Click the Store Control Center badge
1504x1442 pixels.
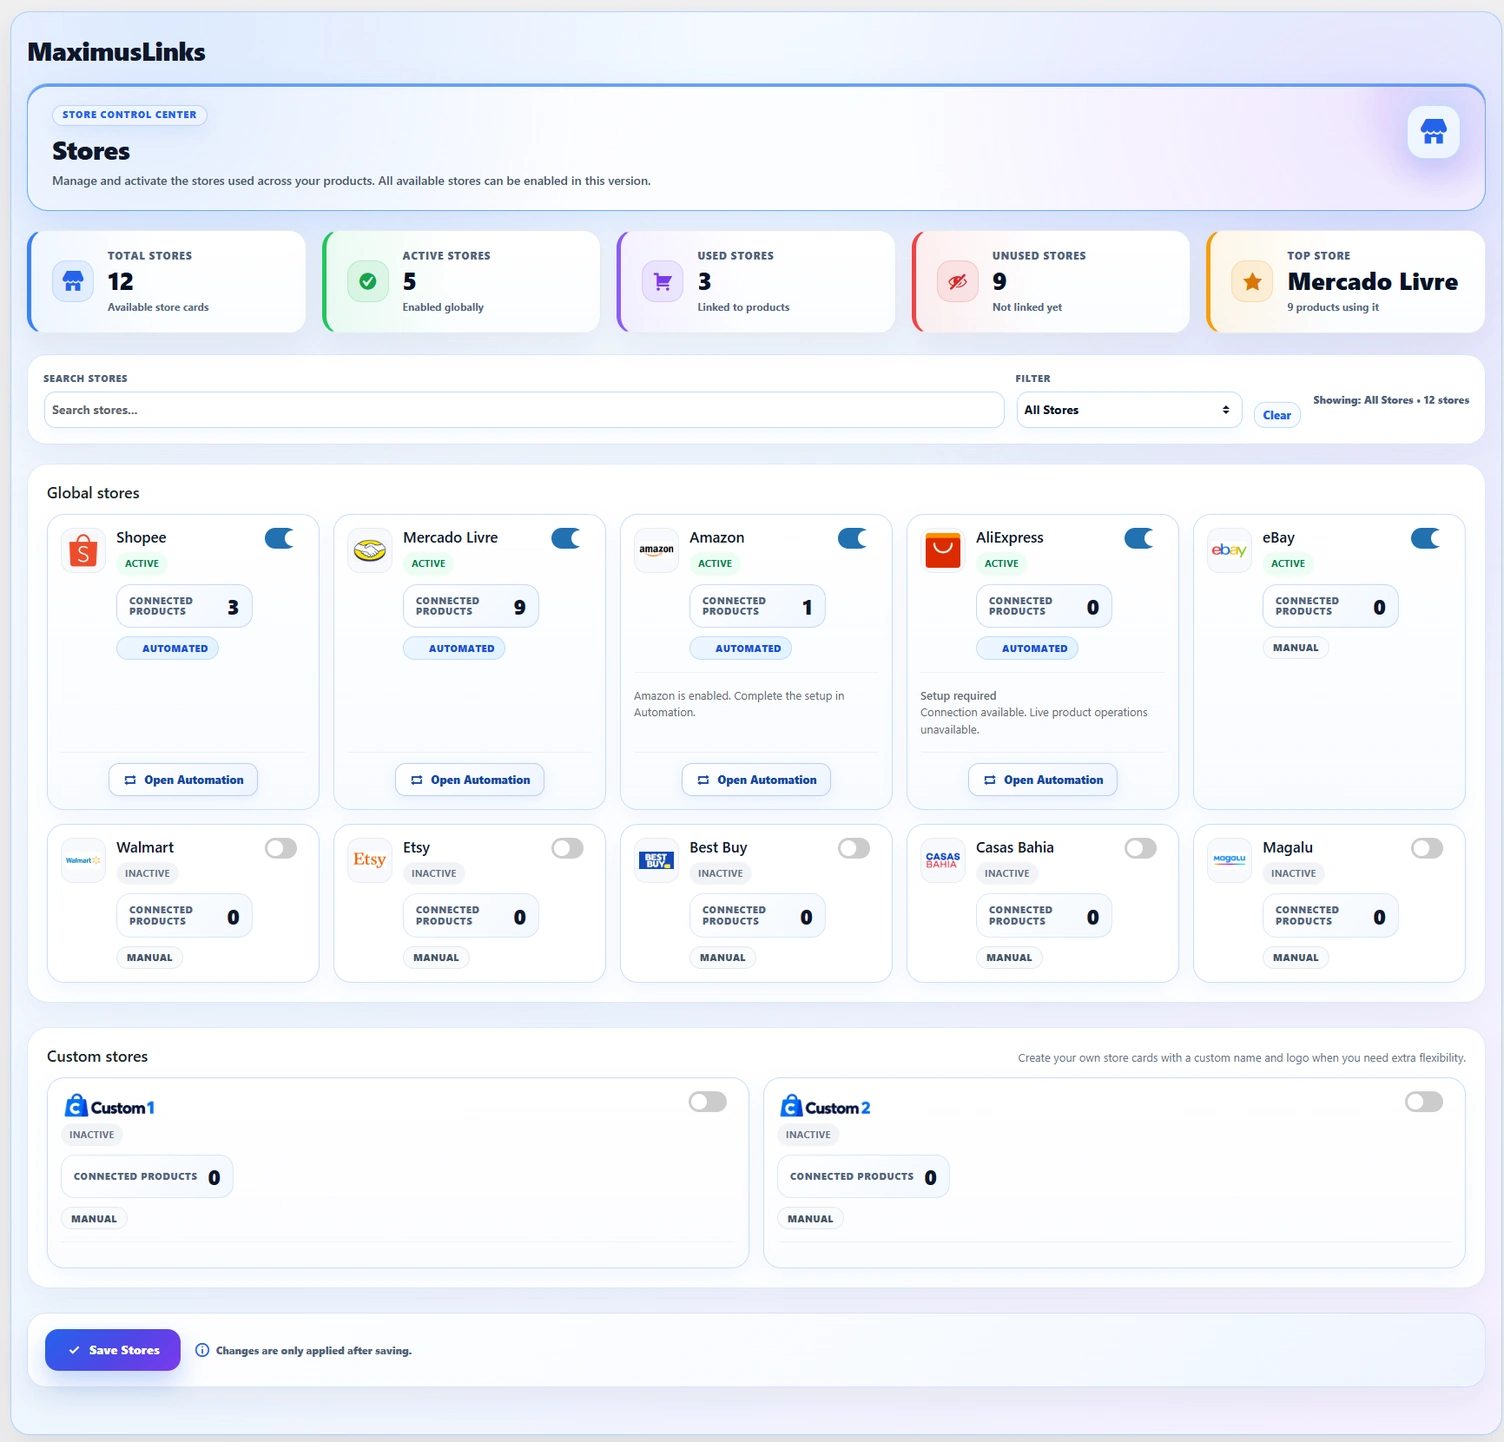click(130, 115)
